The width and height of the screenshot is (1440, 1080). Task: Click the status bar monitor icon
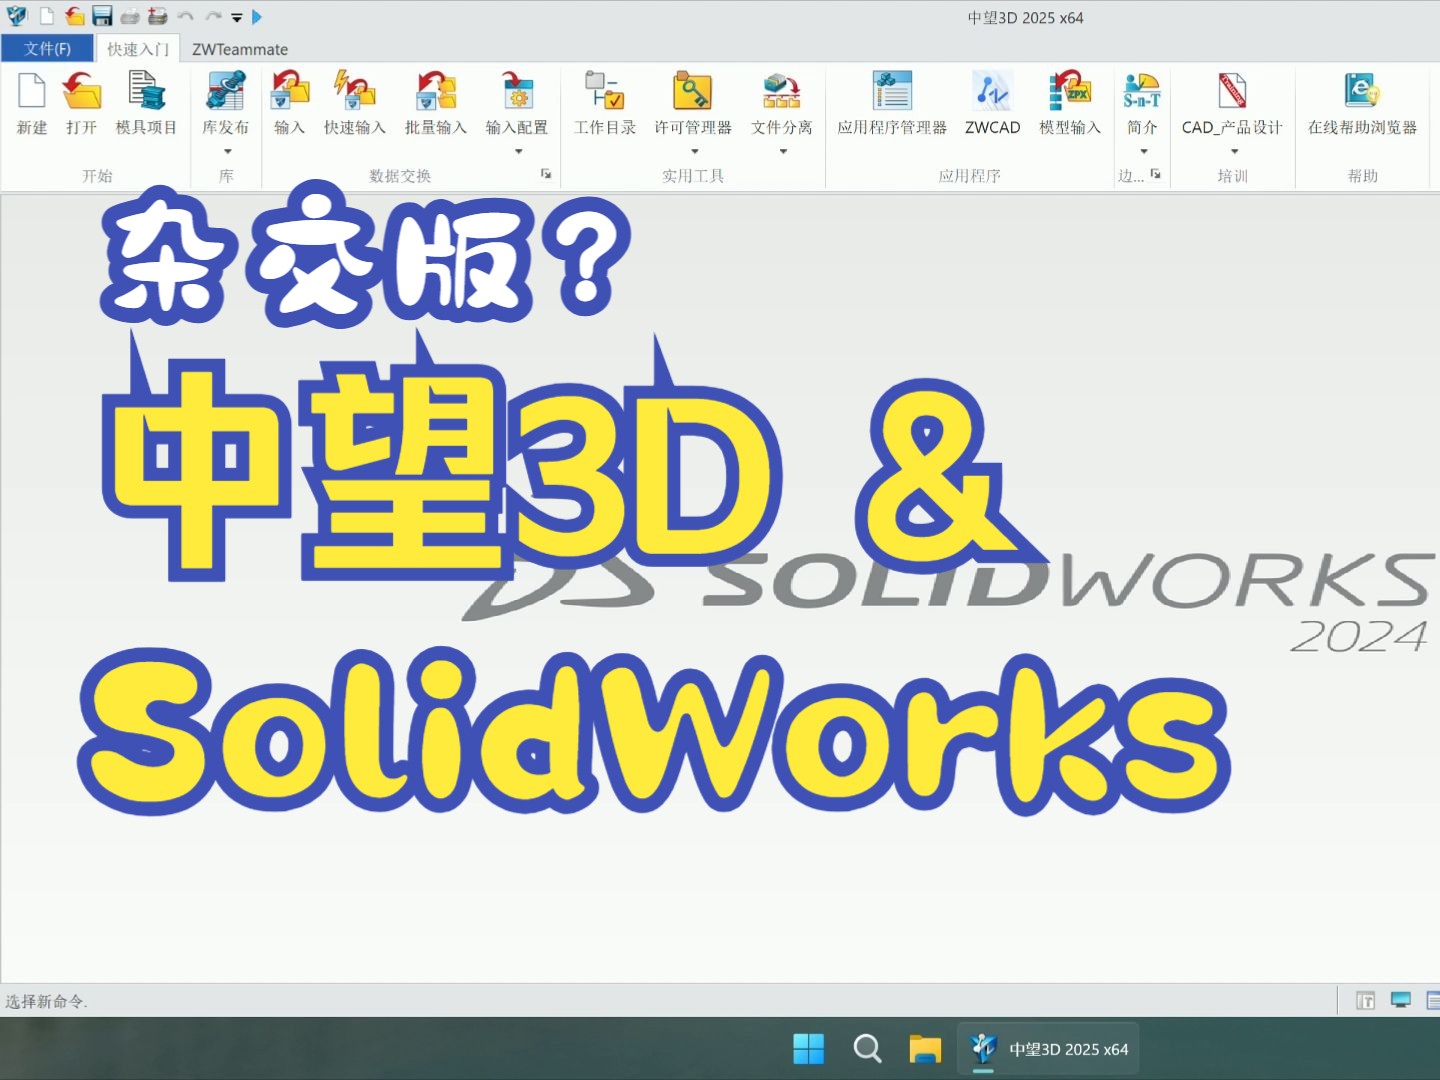1401,1000
